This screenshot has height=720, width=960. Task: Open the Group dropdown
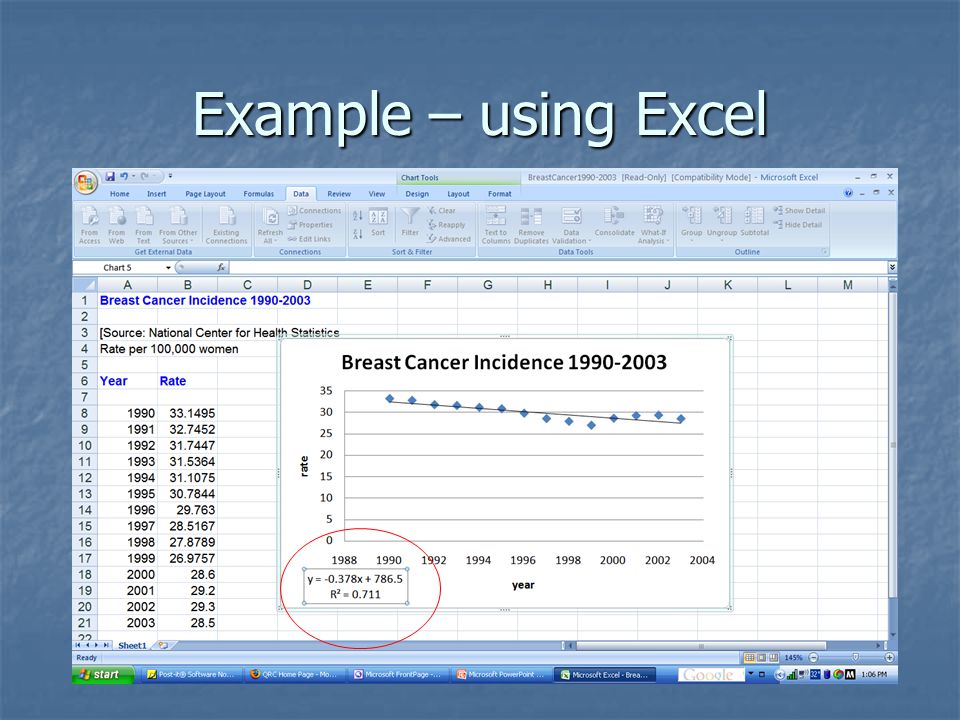(x=691, y=224)
